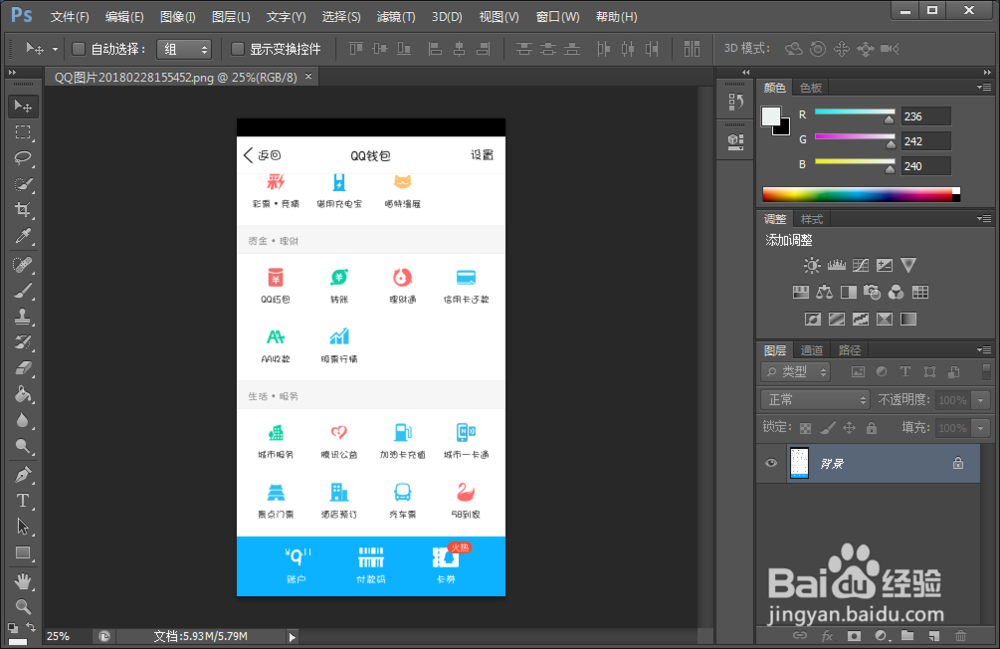Image resolution: width=1000 pixels, height=649 pixels.
Task: Select the Zoom tool in the toolbox
Action: 23,607
